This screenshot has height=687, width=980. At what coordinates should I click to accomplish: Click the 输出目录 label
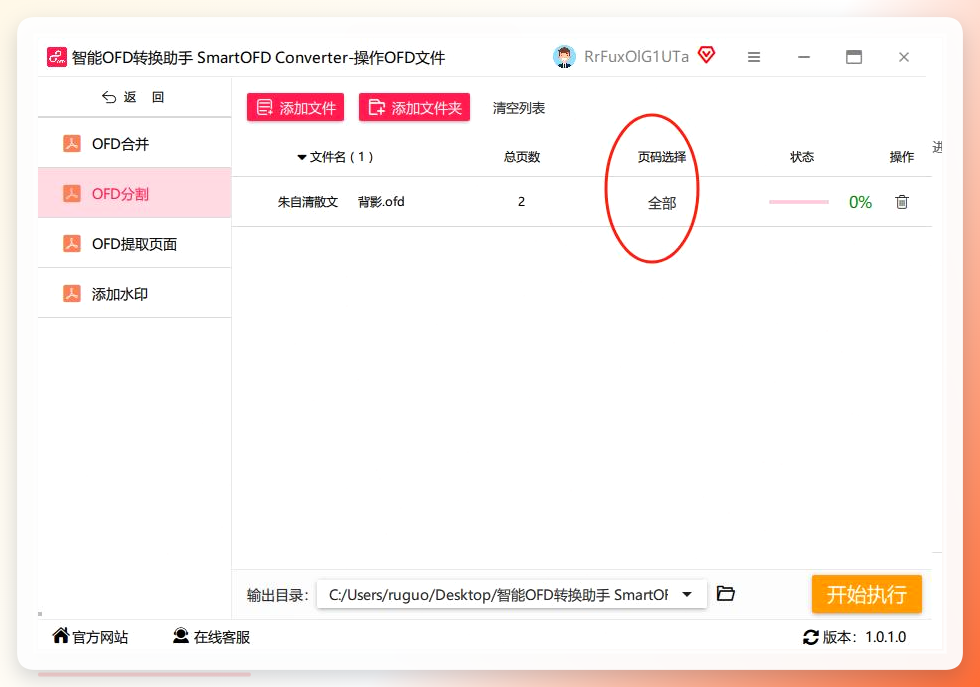(x=278, y=594)
